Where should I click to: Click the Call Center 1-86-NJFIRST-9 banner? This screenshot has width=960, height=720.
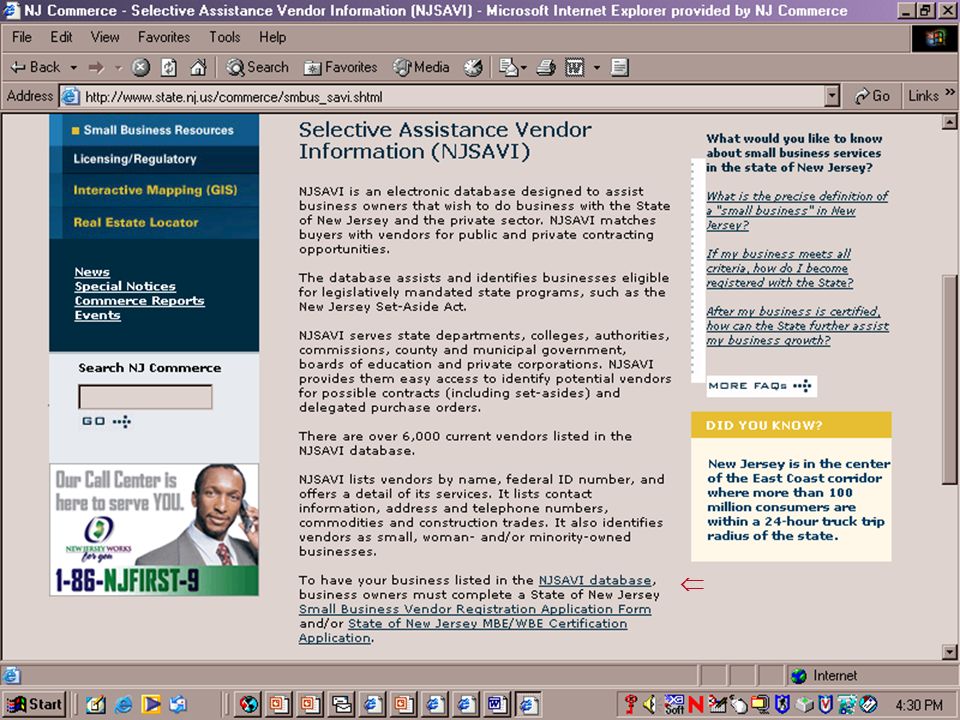pyautogui.click(x=154, y=529)
